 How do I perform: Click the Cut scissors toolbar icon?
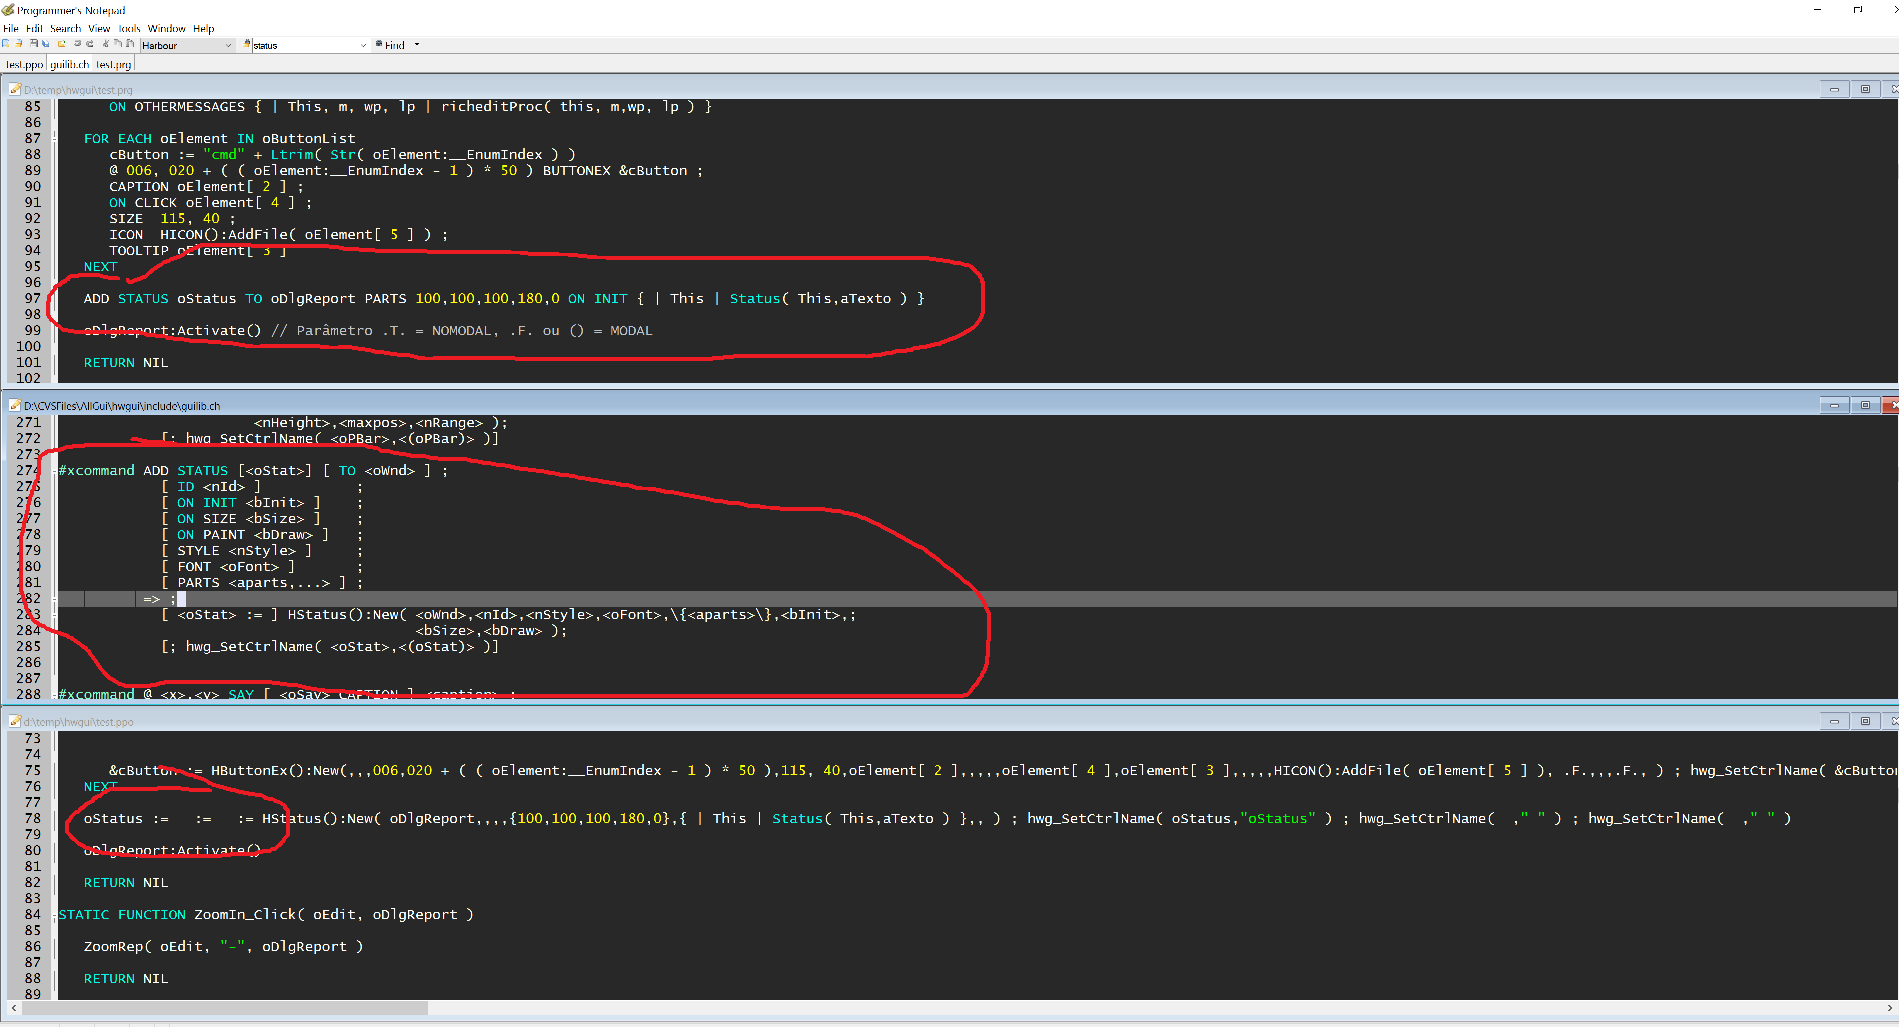tap(105, 44)
